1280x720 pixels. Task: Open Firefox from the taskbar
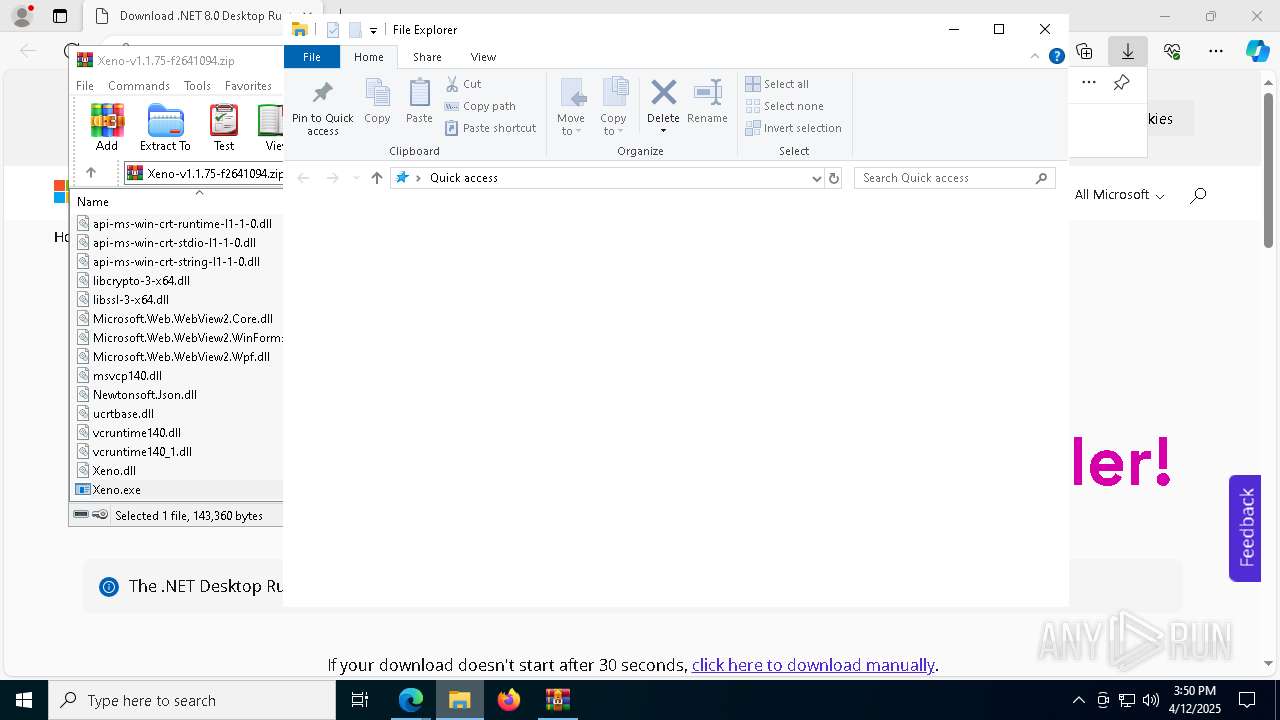point(509,700)
